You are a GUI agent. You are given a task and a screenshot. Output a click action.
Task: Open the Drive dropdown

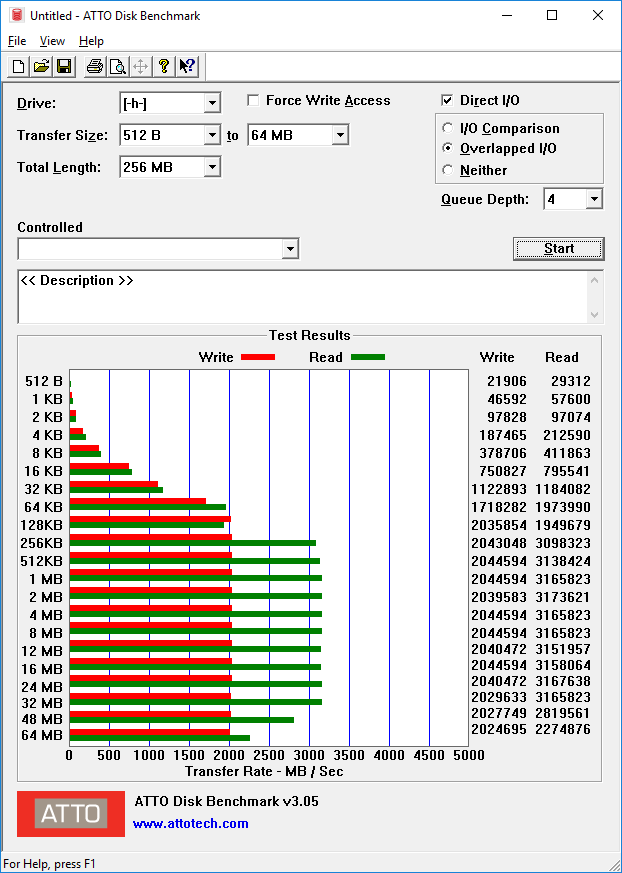click(x=212, y=104)
